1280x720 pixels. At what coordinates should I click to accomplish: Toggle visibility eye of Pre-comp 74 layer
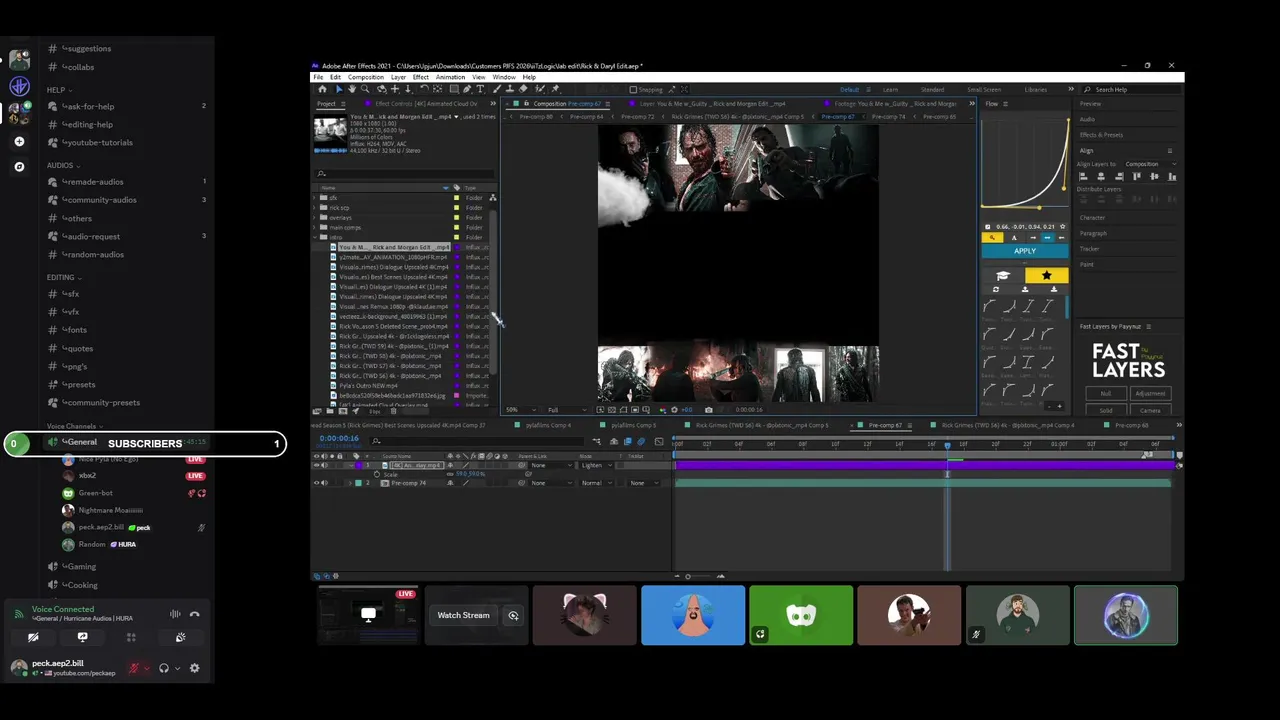point(316,483)
